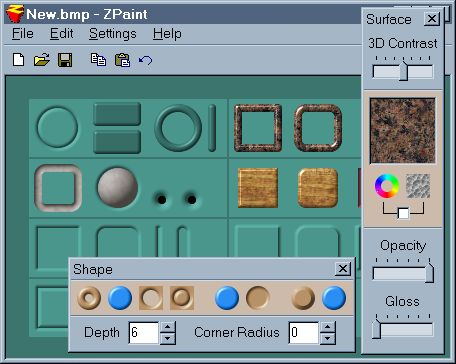This screenshot has width=456, height=364.
Task: Toggle the first square-framed shape option
Action: (151, 298)
